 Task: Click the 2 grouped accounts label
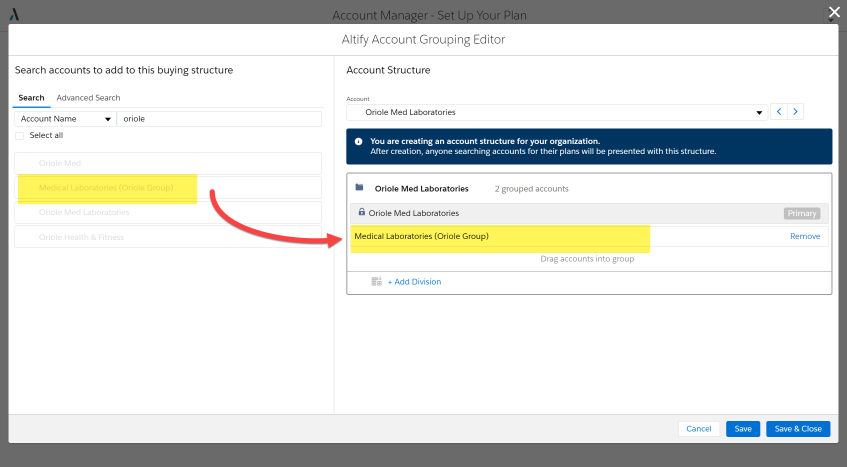click(x=532, y=188)
